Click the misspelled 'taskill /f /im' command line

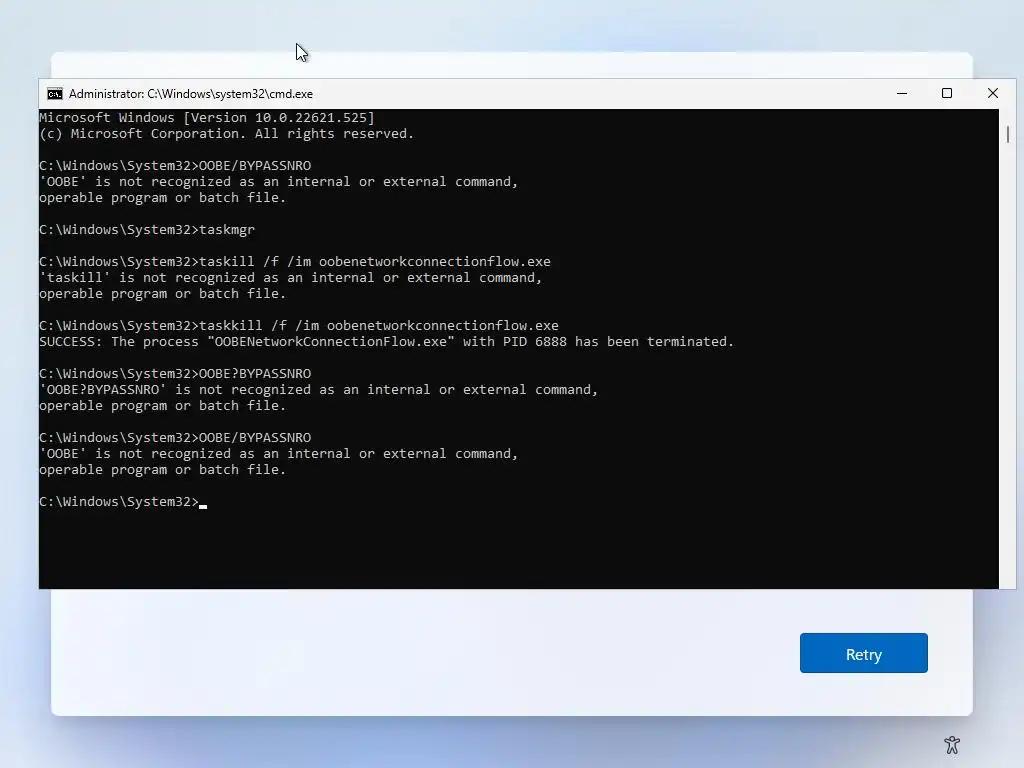click(295, 262)
